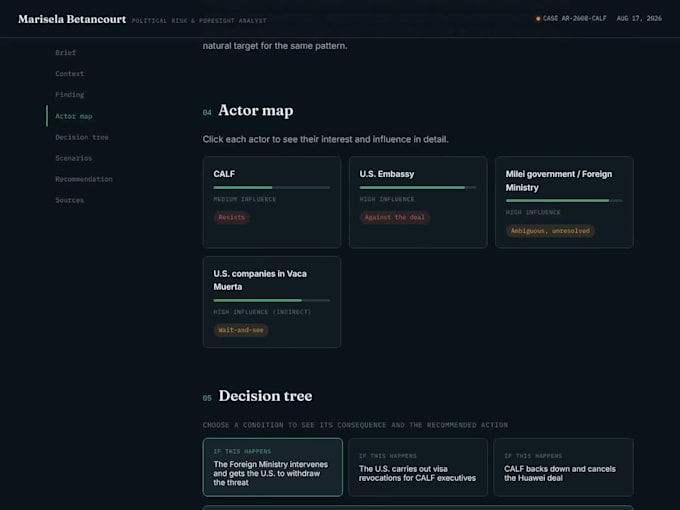Open U.S. companies in Vaca Muerta card

(x=272, y=302)
